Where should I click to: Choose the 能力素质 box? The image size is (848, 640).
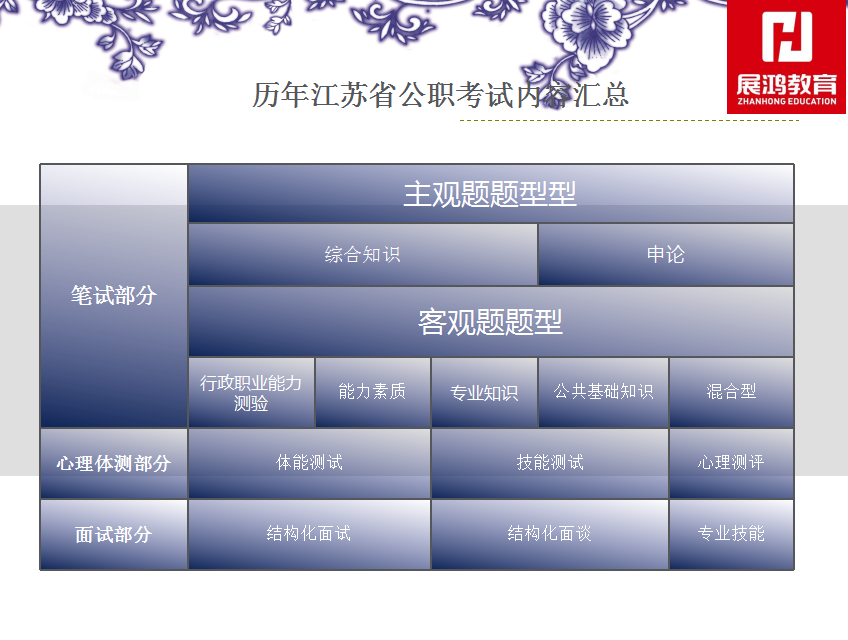pyautogui.click(x=372, y=392)
